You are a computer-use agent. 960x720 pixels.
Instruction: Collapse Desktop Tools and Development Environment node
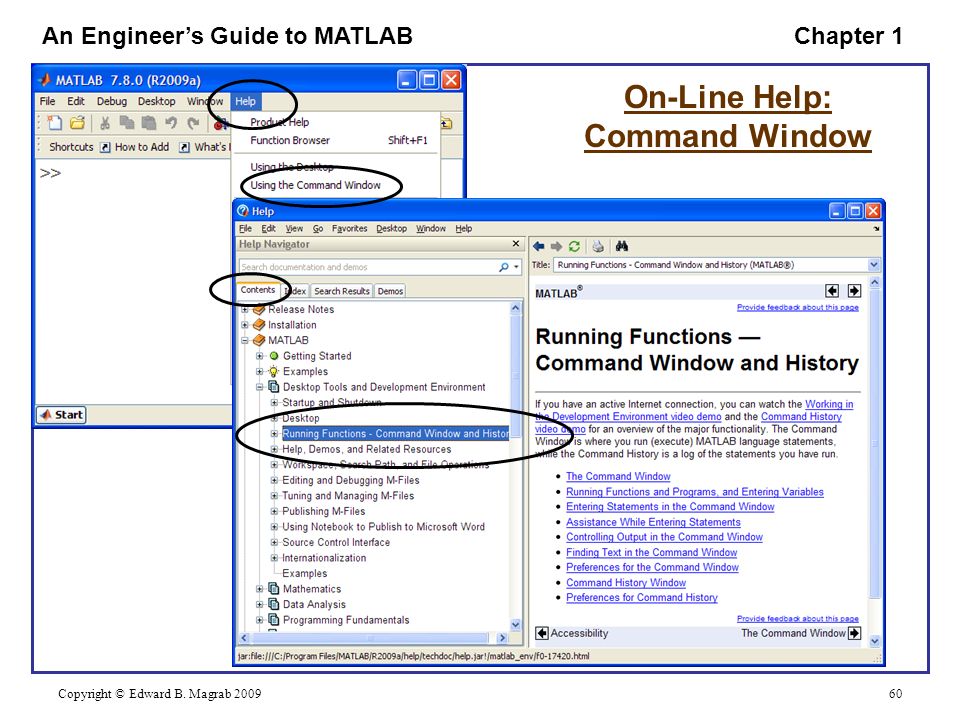(x=260, y=387)
